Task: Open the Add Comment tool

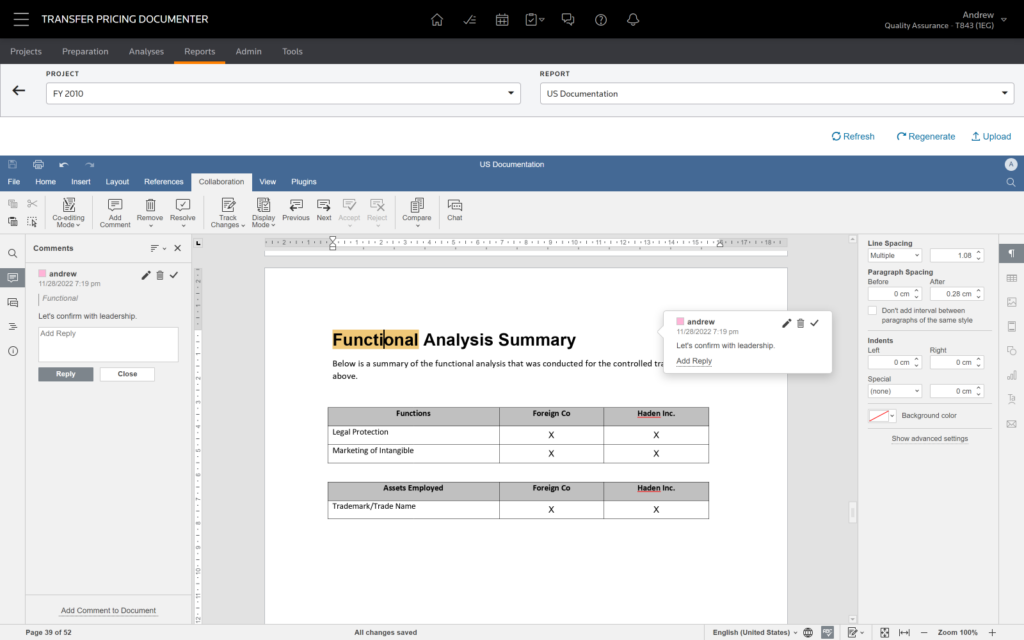Action: 114,211
